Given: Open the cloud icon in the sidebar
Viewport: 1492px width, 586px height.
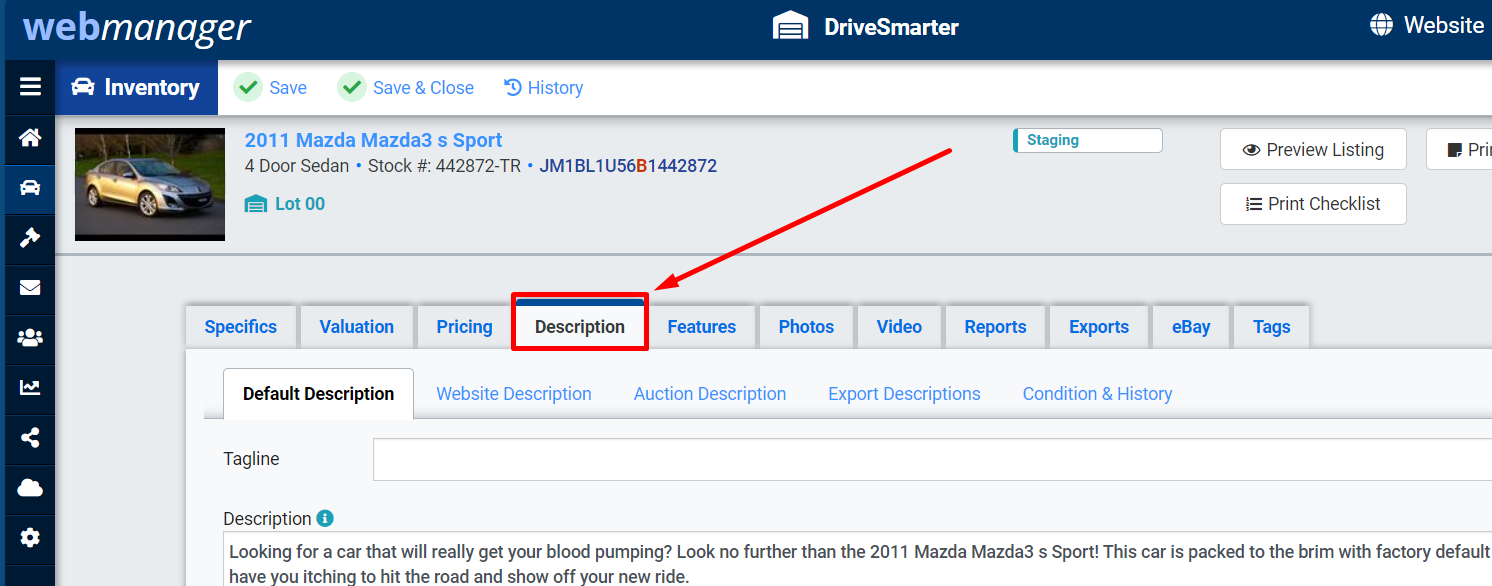Looking at the screenshot, I should click(x=29, y=488).
